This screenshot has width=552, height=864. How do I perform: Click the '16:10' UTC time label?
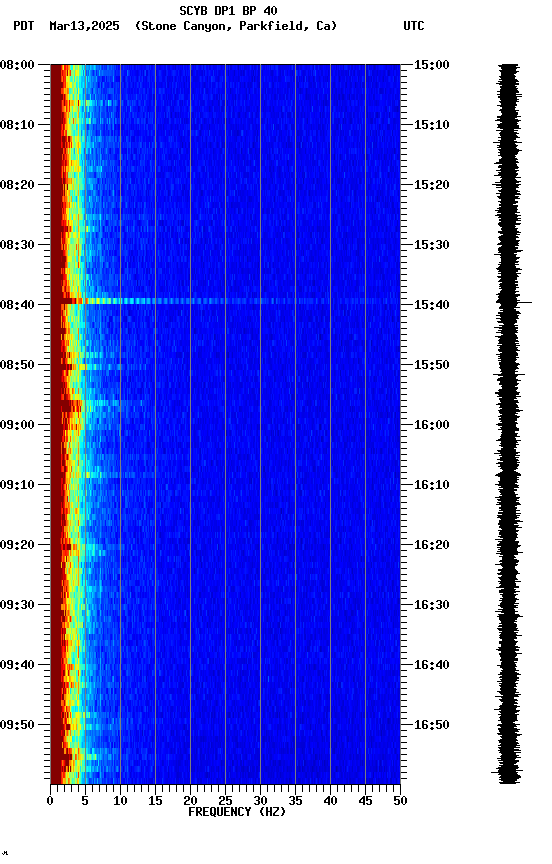click(432, 485)
